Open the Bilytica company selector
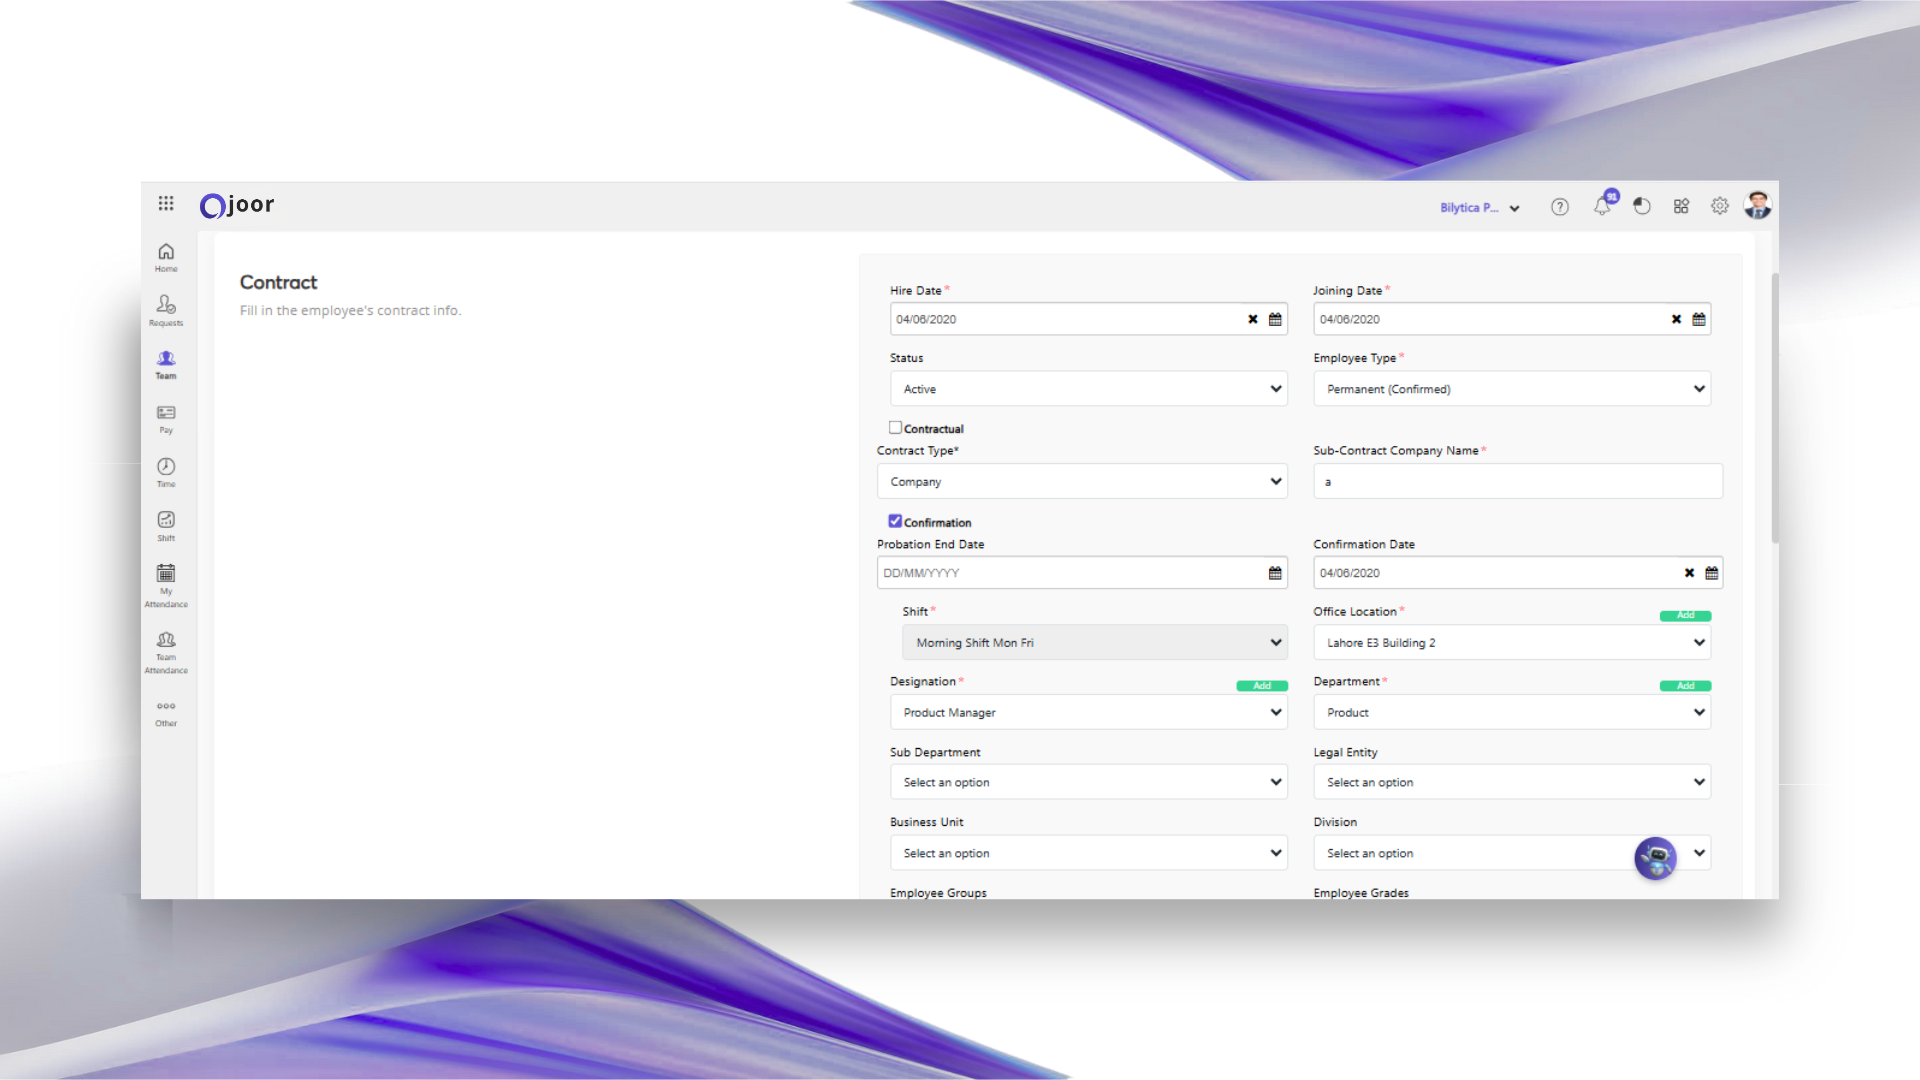This screenshot has width=1920, height=1080. click(1479, 208)
